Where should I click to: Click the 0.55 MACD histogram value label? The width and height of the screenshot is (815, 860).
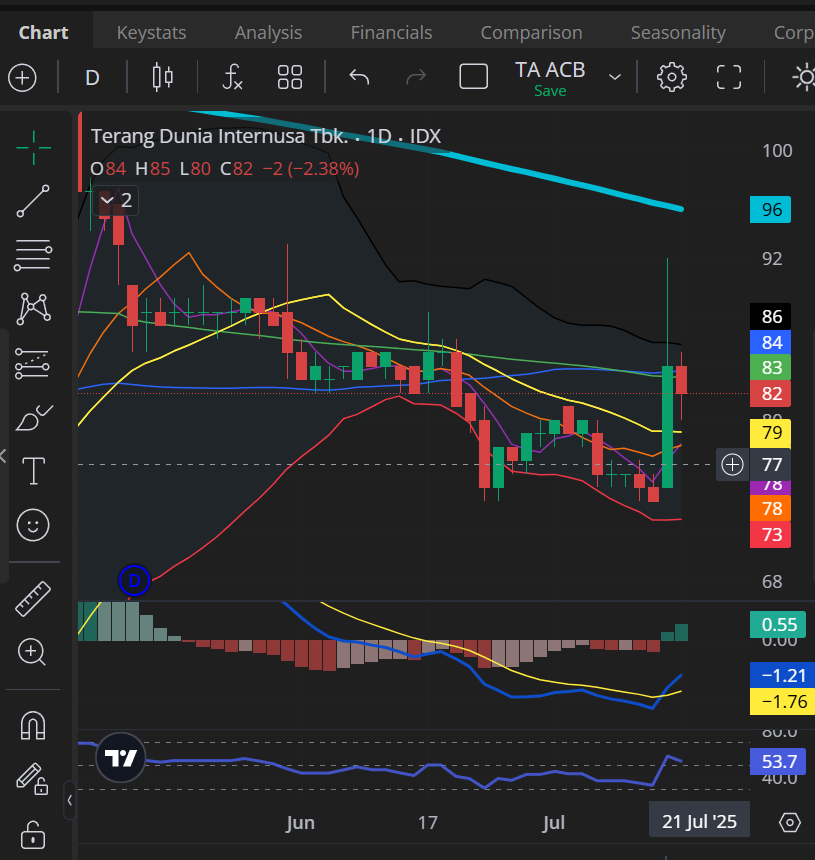(x=778, y=624)
